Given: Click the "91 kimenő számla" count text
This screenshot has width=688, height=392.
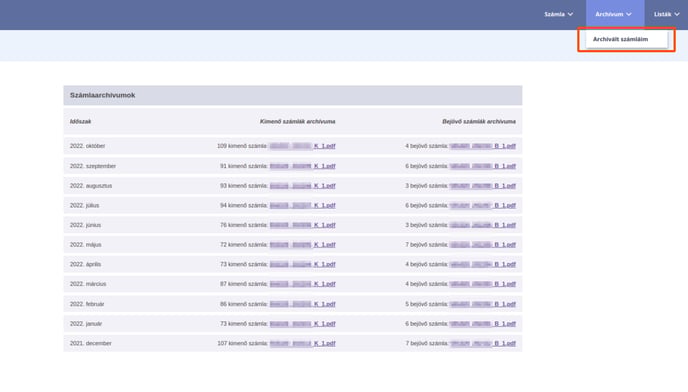Looking at the screenshot, I should [244, 166].
